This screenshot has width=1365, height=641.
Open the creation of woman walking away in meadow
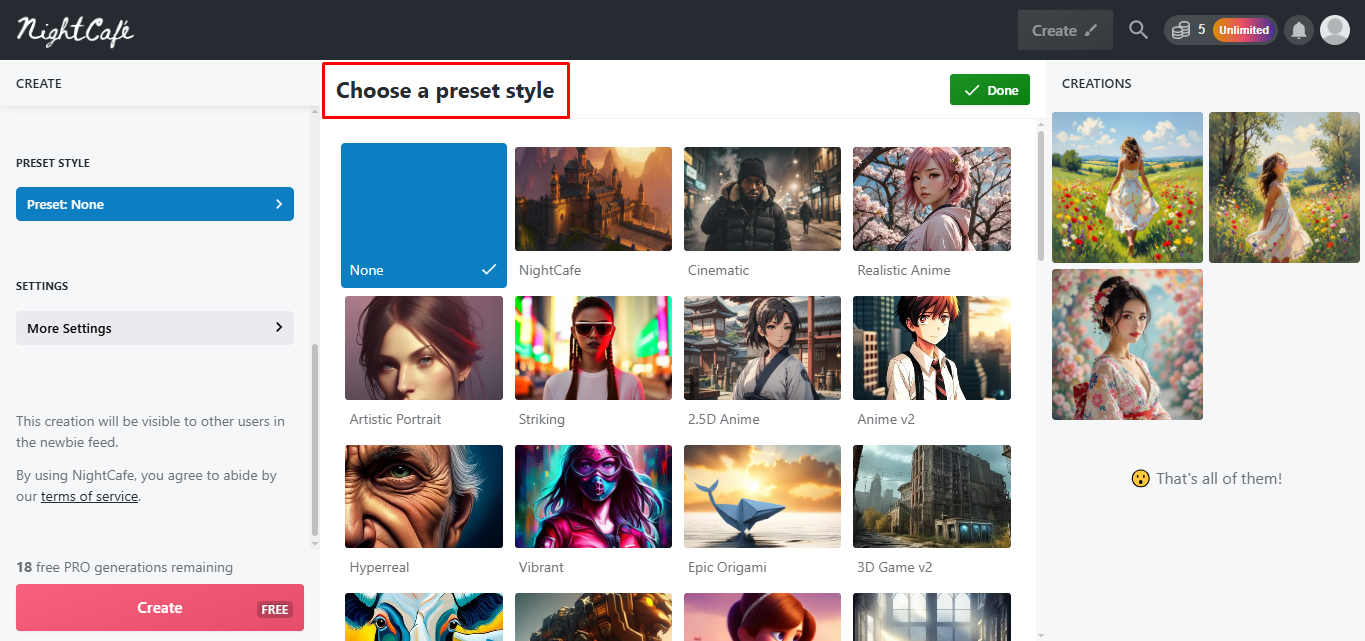1127,187
